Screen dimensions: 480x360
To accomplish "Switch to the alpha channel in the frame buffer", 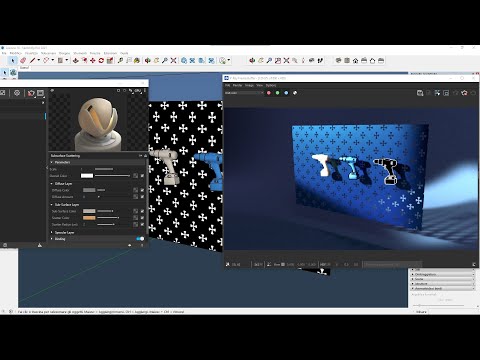I will coord(295,93).
